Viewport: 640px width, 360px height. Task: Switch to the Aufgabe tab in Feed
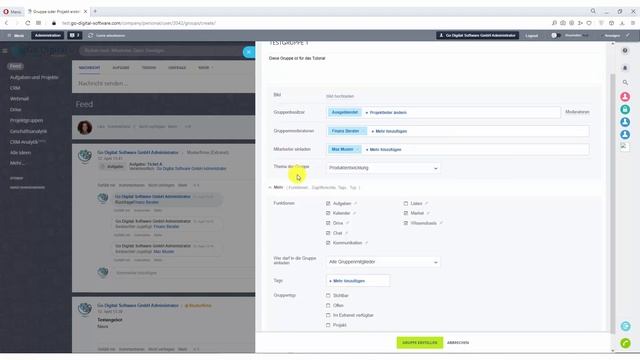(121, 68)
